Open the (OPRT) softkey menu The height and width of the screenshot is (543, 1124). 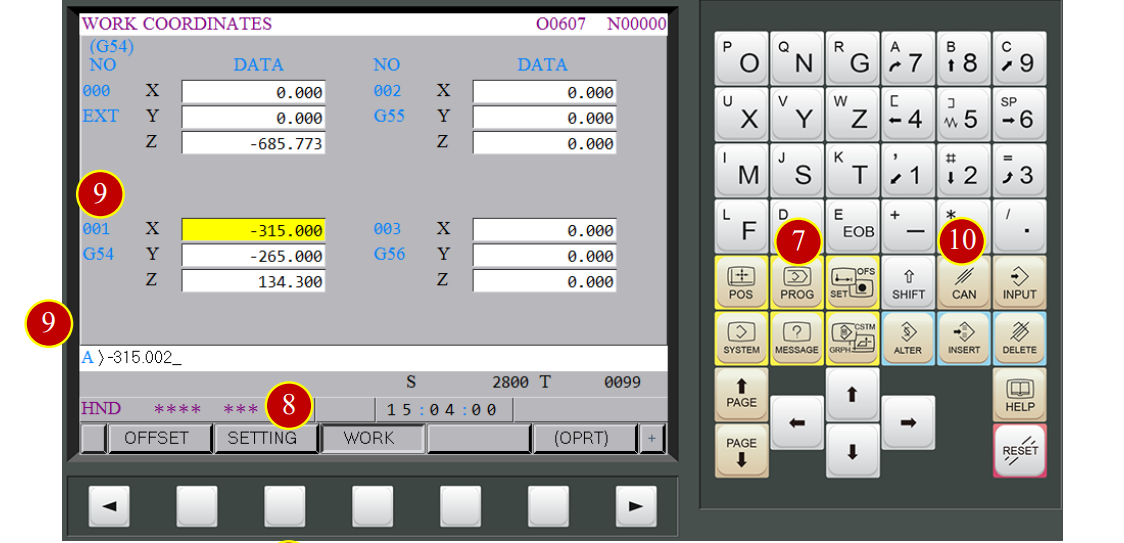[585, 438]
